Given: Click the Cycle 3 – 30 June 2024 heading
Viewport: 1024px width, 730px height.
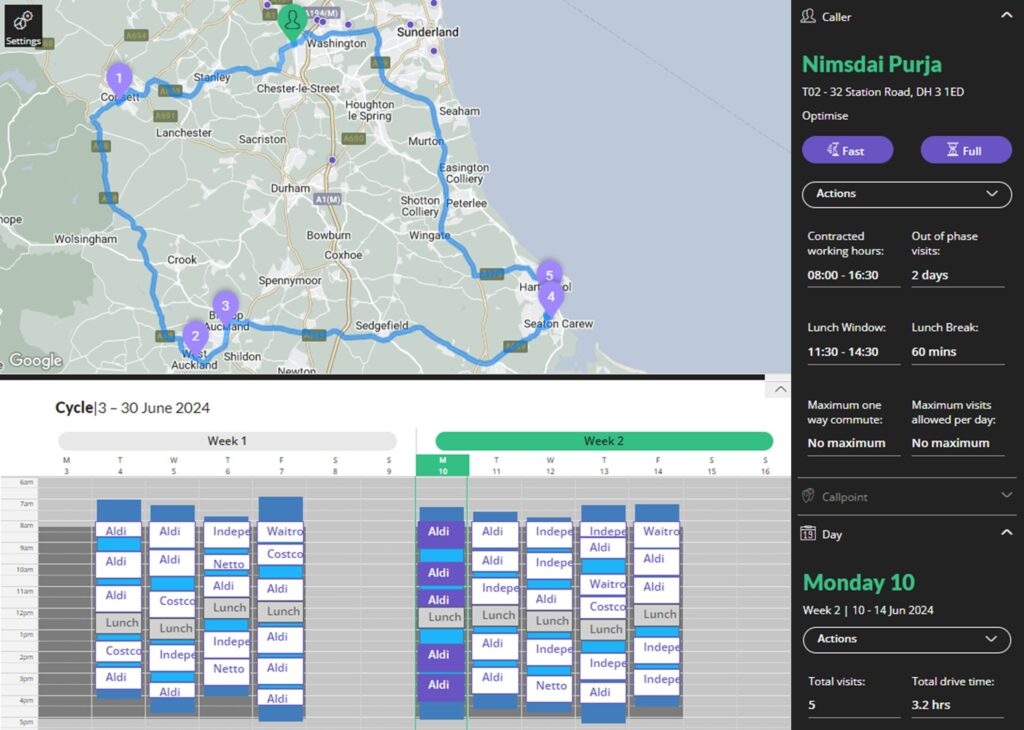Looking at the screenshot, I should pyautogui.click(x=133, y=408).
